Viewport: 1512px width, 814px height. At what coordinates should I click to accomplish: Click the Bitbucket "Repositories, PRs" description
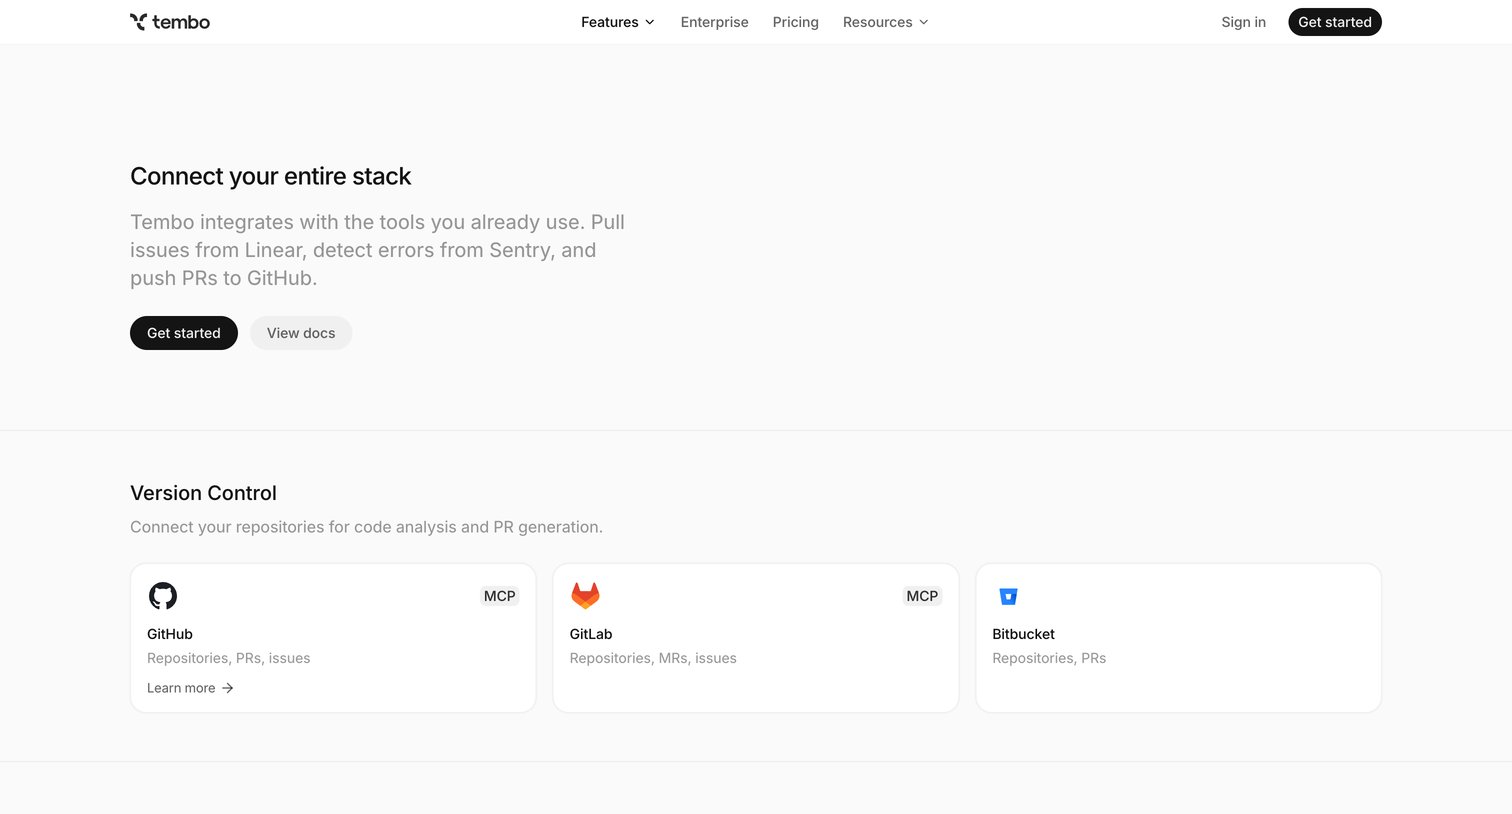1049,658
